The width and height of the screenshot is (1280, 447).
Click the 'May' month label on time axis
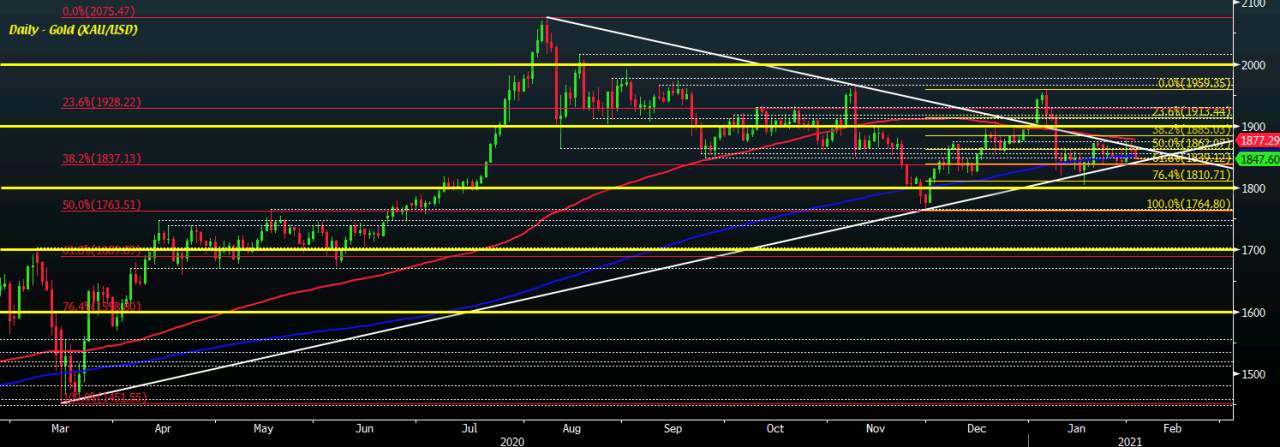[263, 428]
